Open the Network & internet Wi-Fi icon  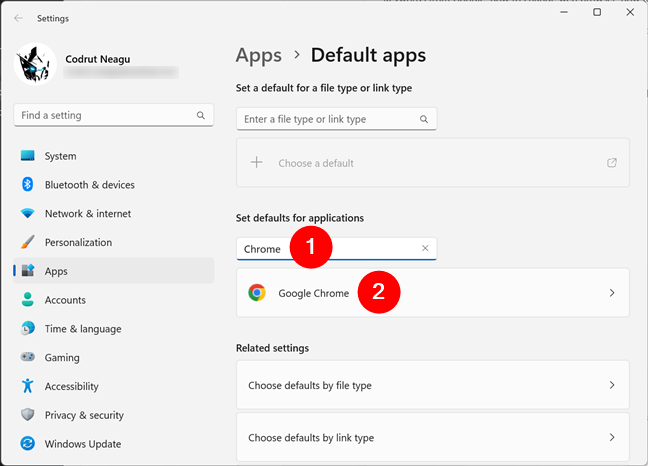27,214
